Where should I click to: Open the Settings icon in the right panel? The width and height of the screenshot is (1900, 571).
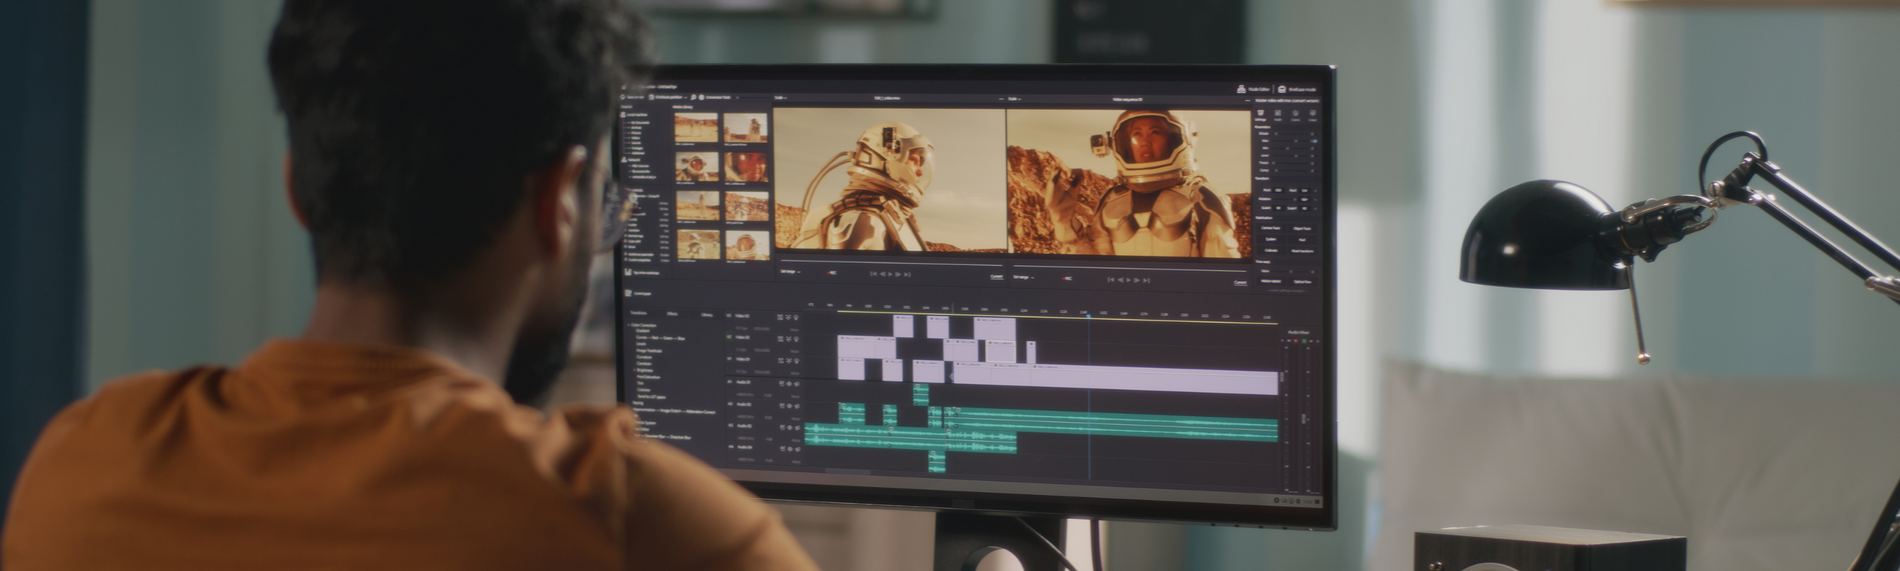[1260, 115]
